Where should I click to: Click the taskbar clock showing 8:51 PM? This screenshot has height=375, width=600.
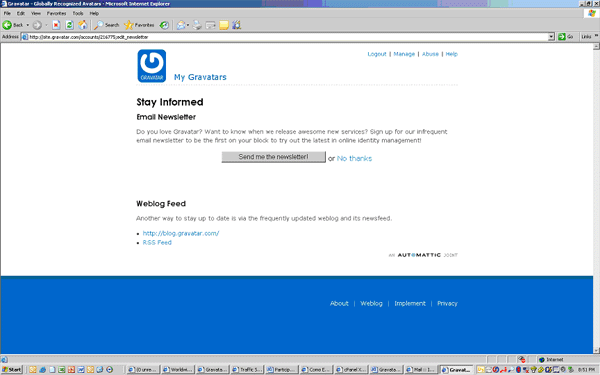pos(586,370)
